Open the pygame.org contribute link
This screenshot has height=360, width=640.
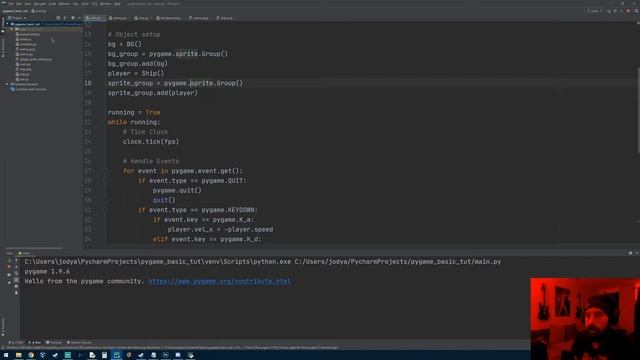220,281
